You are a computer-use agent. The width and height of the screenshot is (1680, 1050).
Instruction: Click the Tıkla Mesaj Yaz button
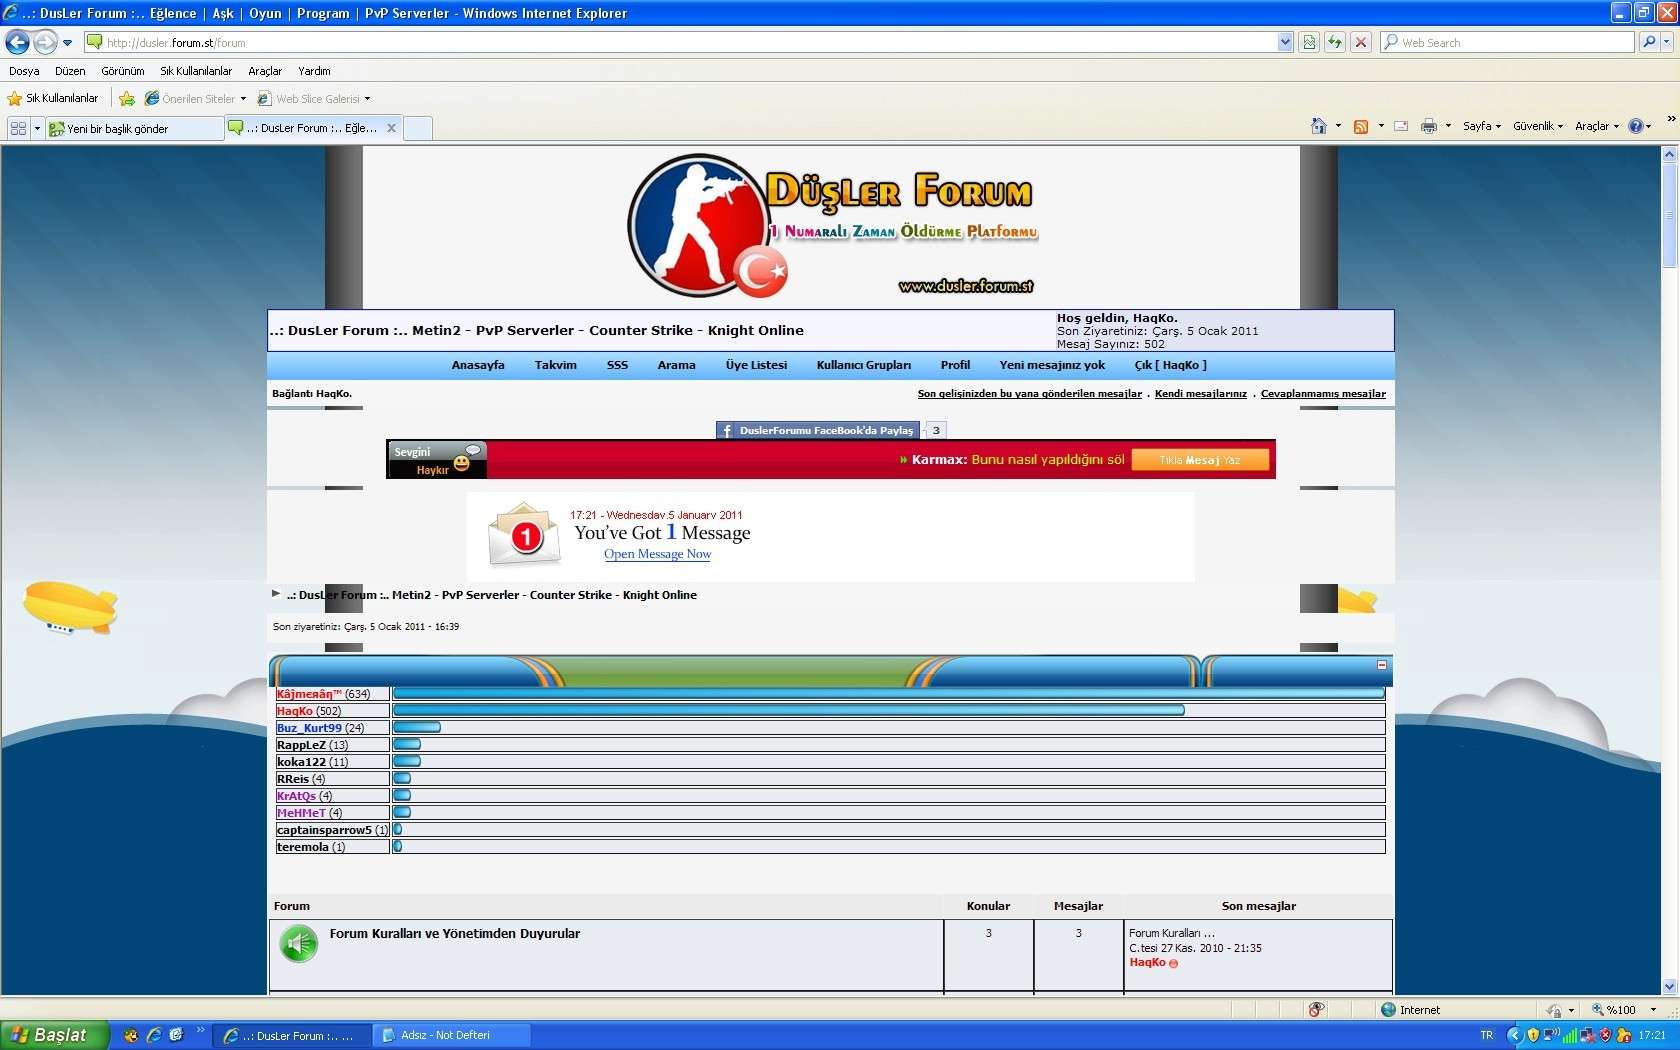(x=1200, y=460)
